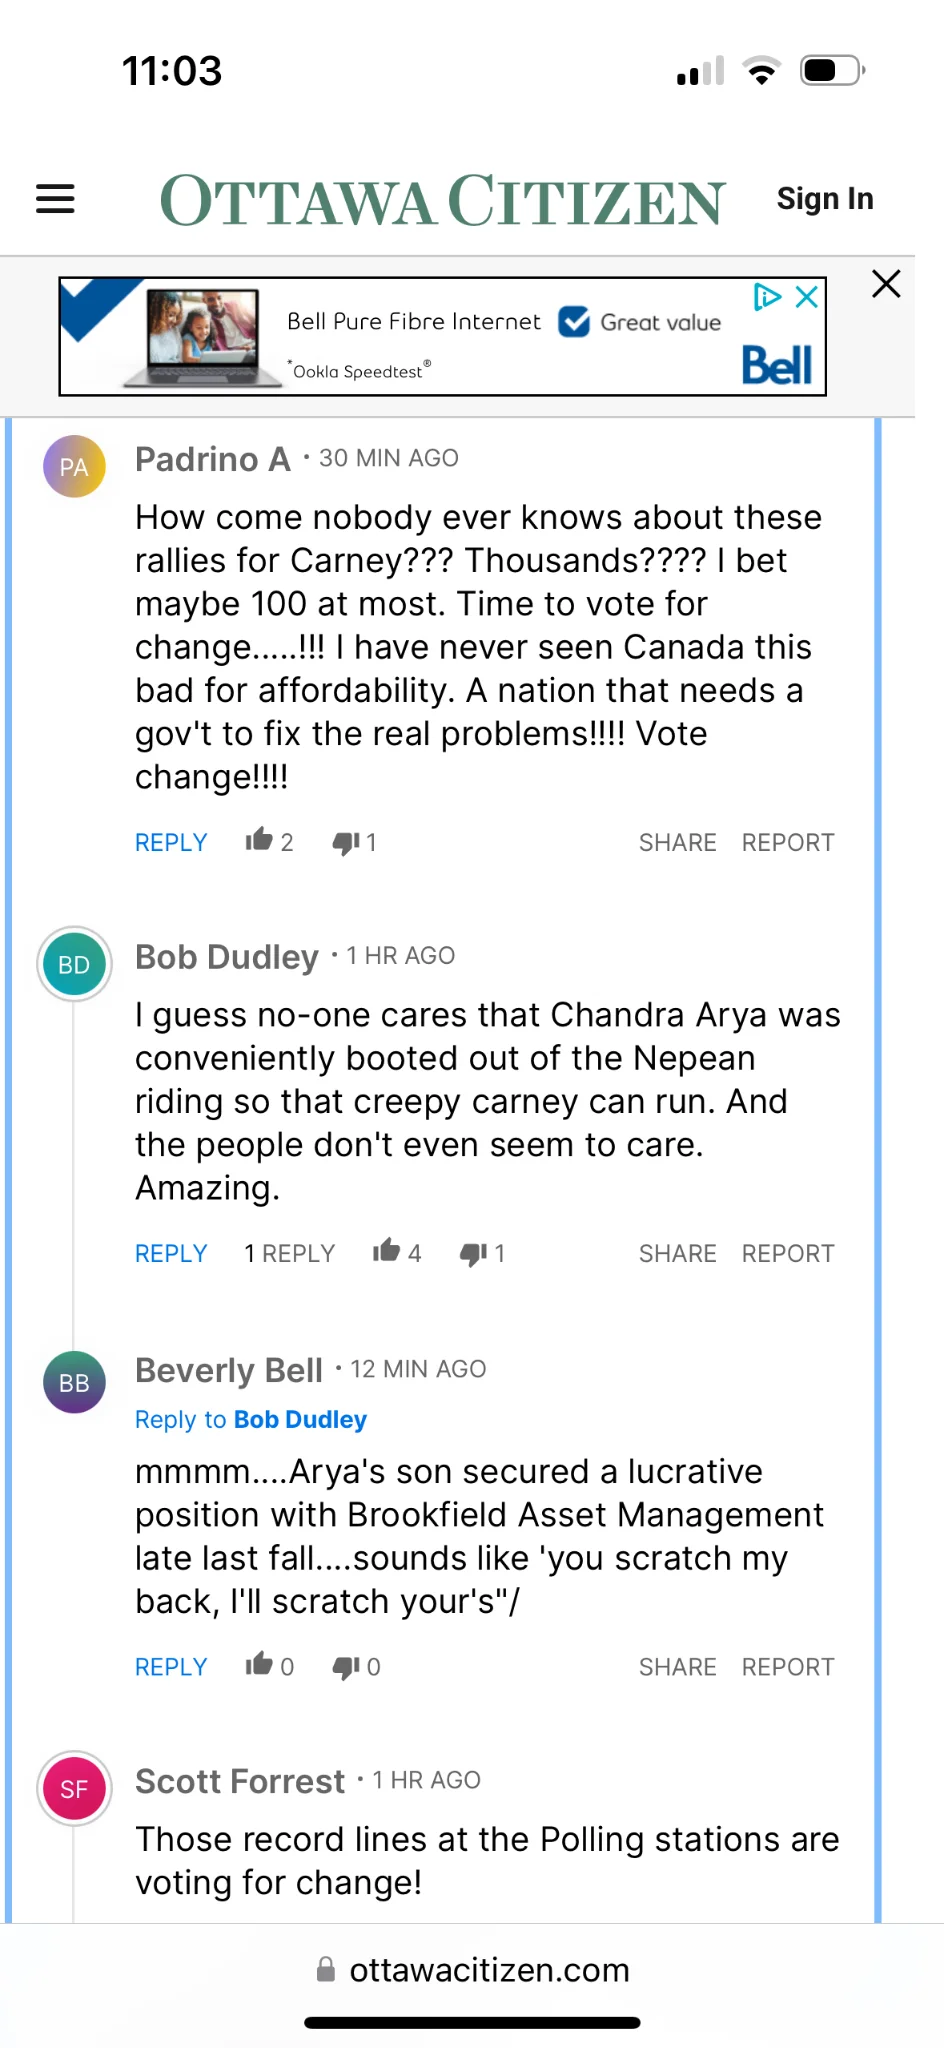This screenshot has height=2048, width=944.
Task: Like Padrino A's comment with thumbs up
Action: coord(259,840)
